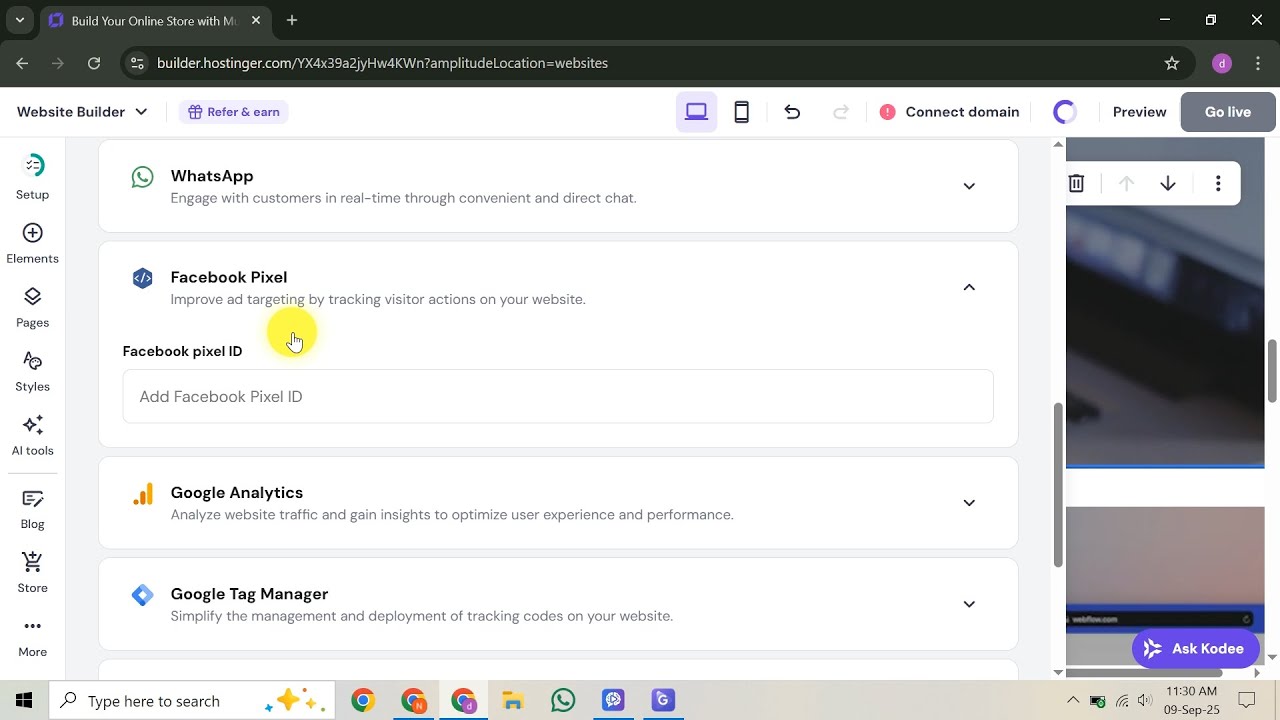Open the Blog section
The image size is (1280, 720).
32,509
